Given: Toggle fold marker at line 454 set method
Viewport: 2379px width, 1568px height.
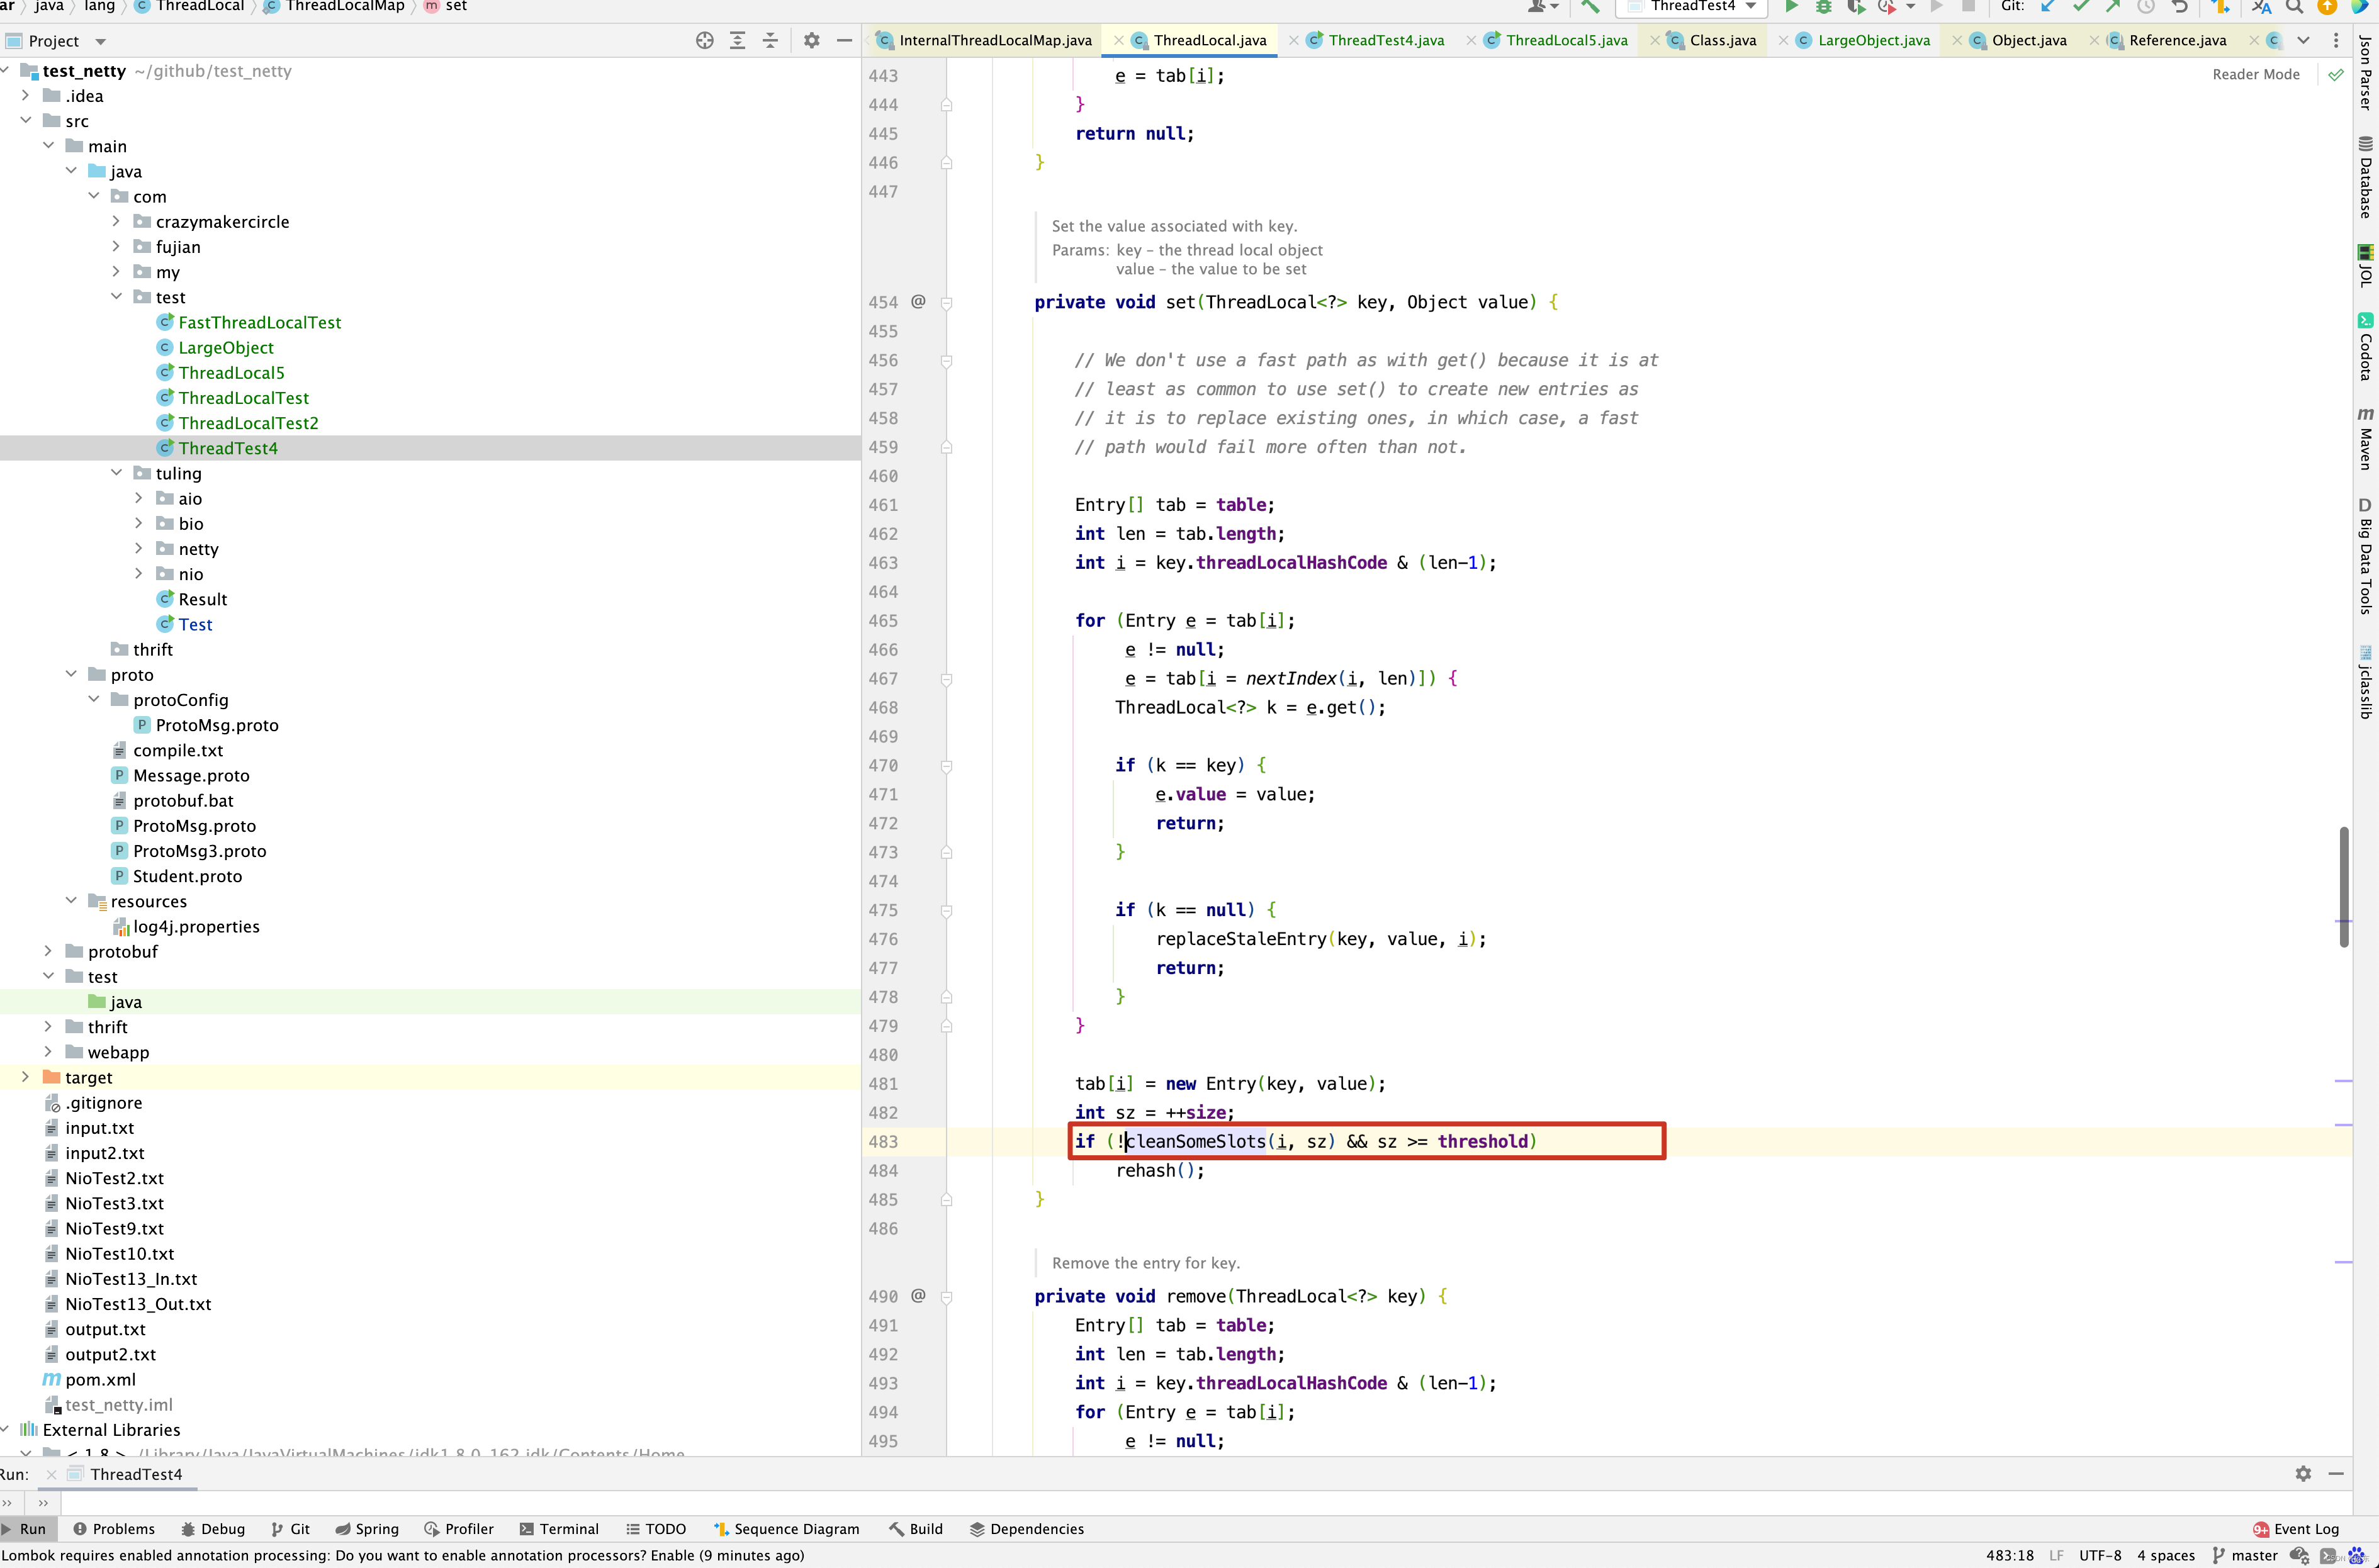Looking at the screenshot, I should pyautogui.click(x=946, y=303).
